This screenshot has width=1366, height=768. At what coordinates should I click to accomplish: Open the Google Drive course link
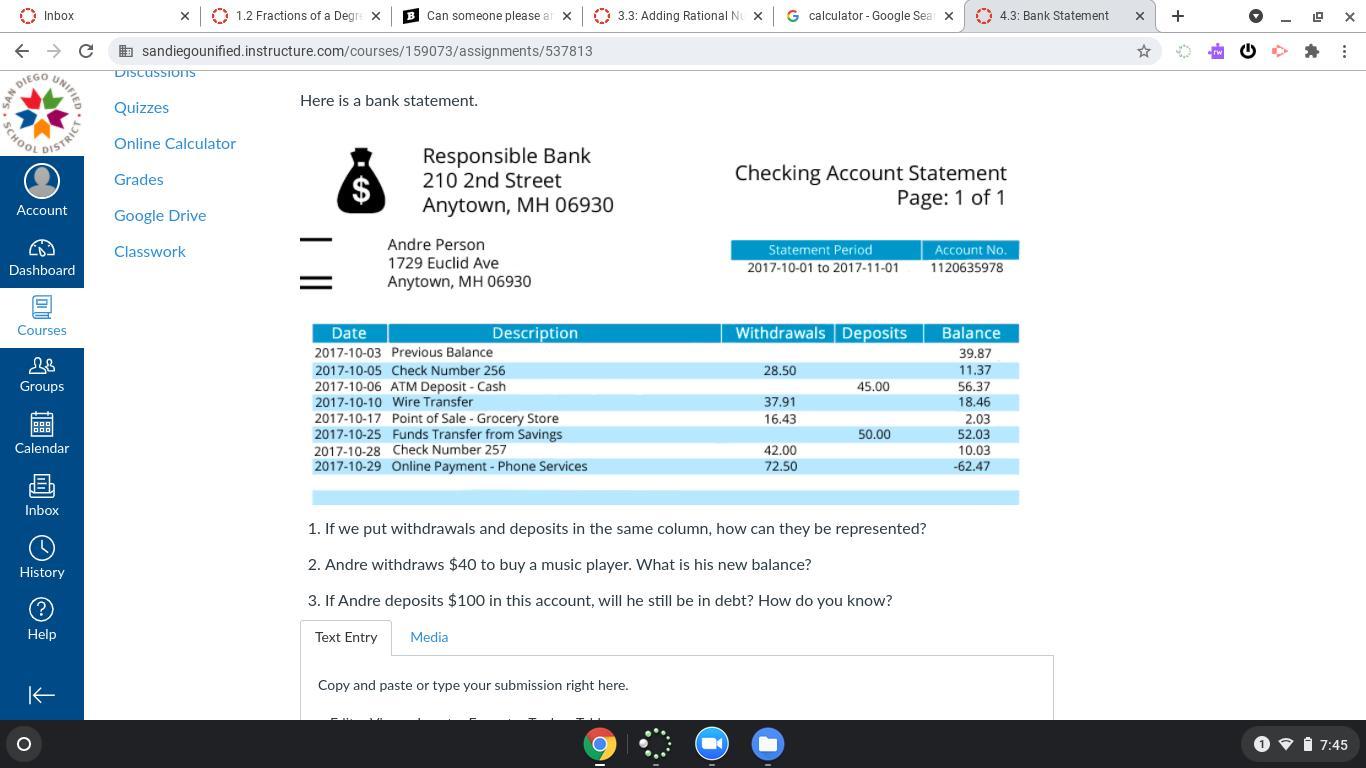160,216
